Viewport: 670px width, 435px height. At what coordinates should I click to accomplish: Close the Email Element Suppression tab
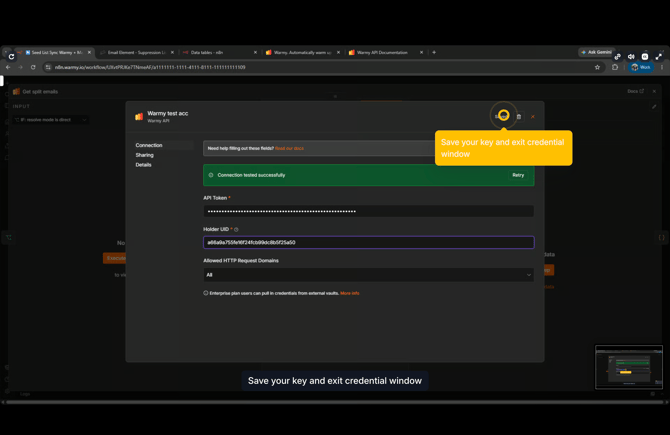click(172, 52)
